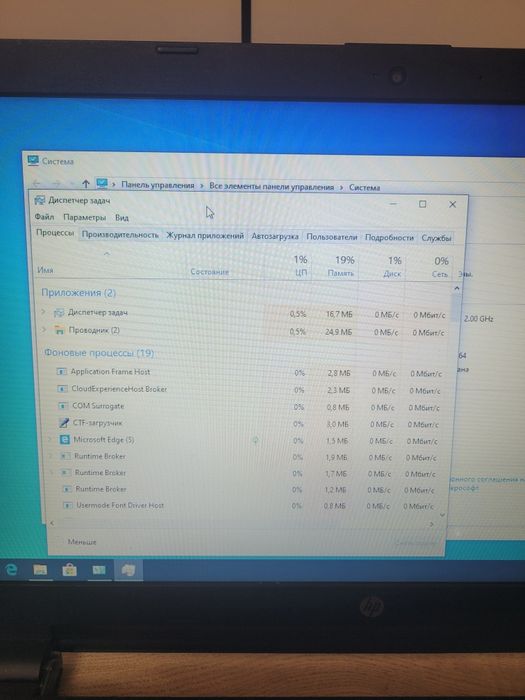
Task: Click Все элементы панели управления breadcrumb
Action: tap(271, 187)
